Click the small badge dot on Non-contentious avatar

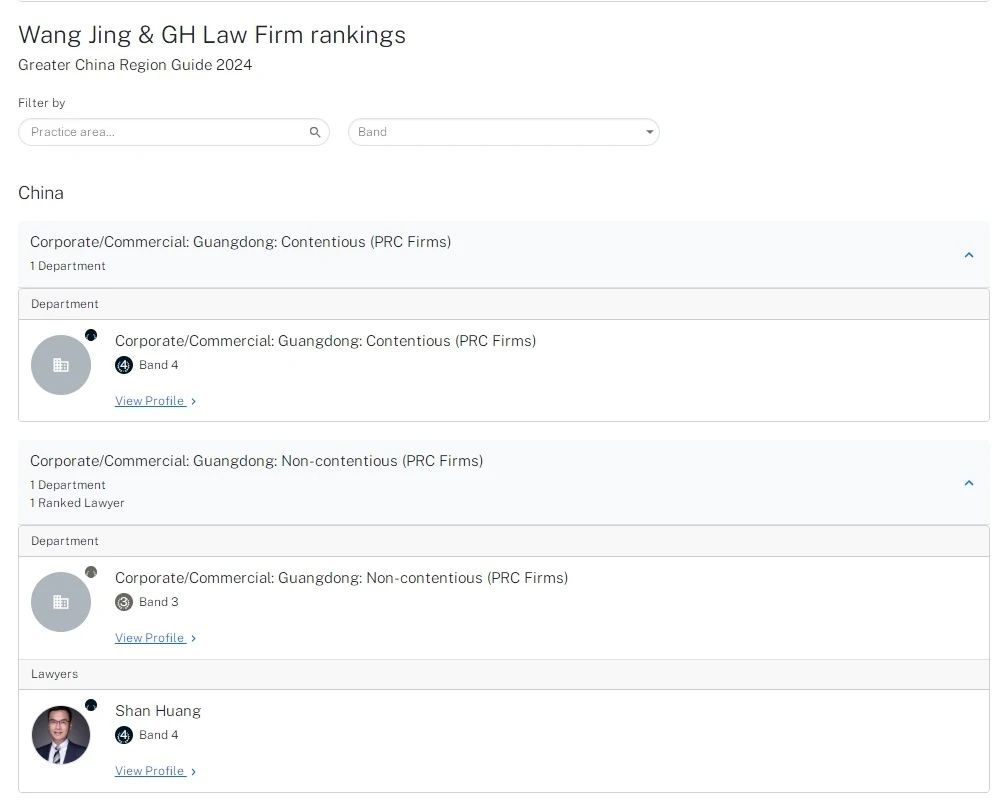coord(91,572)
